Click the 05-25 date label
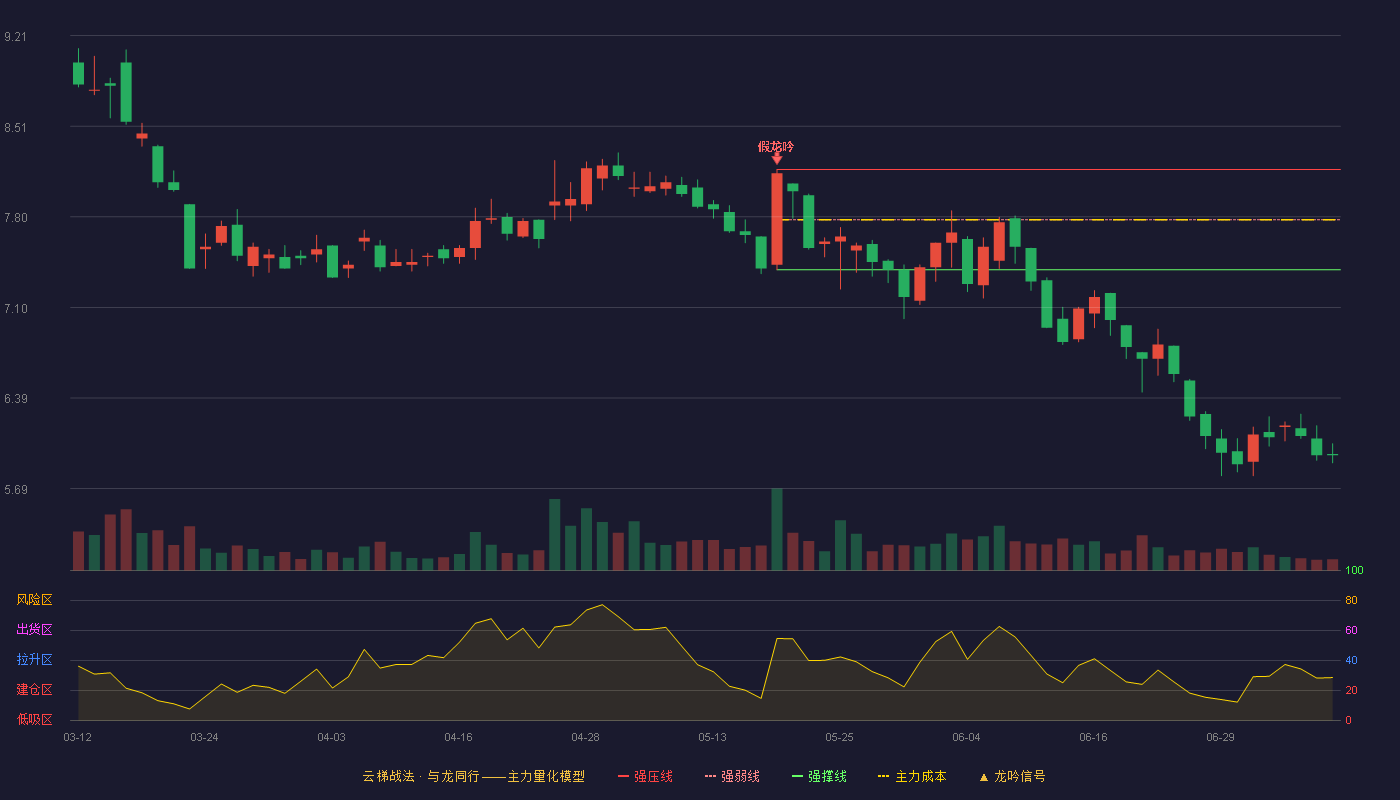The image size is (1400, 800). tap(839, 737)
